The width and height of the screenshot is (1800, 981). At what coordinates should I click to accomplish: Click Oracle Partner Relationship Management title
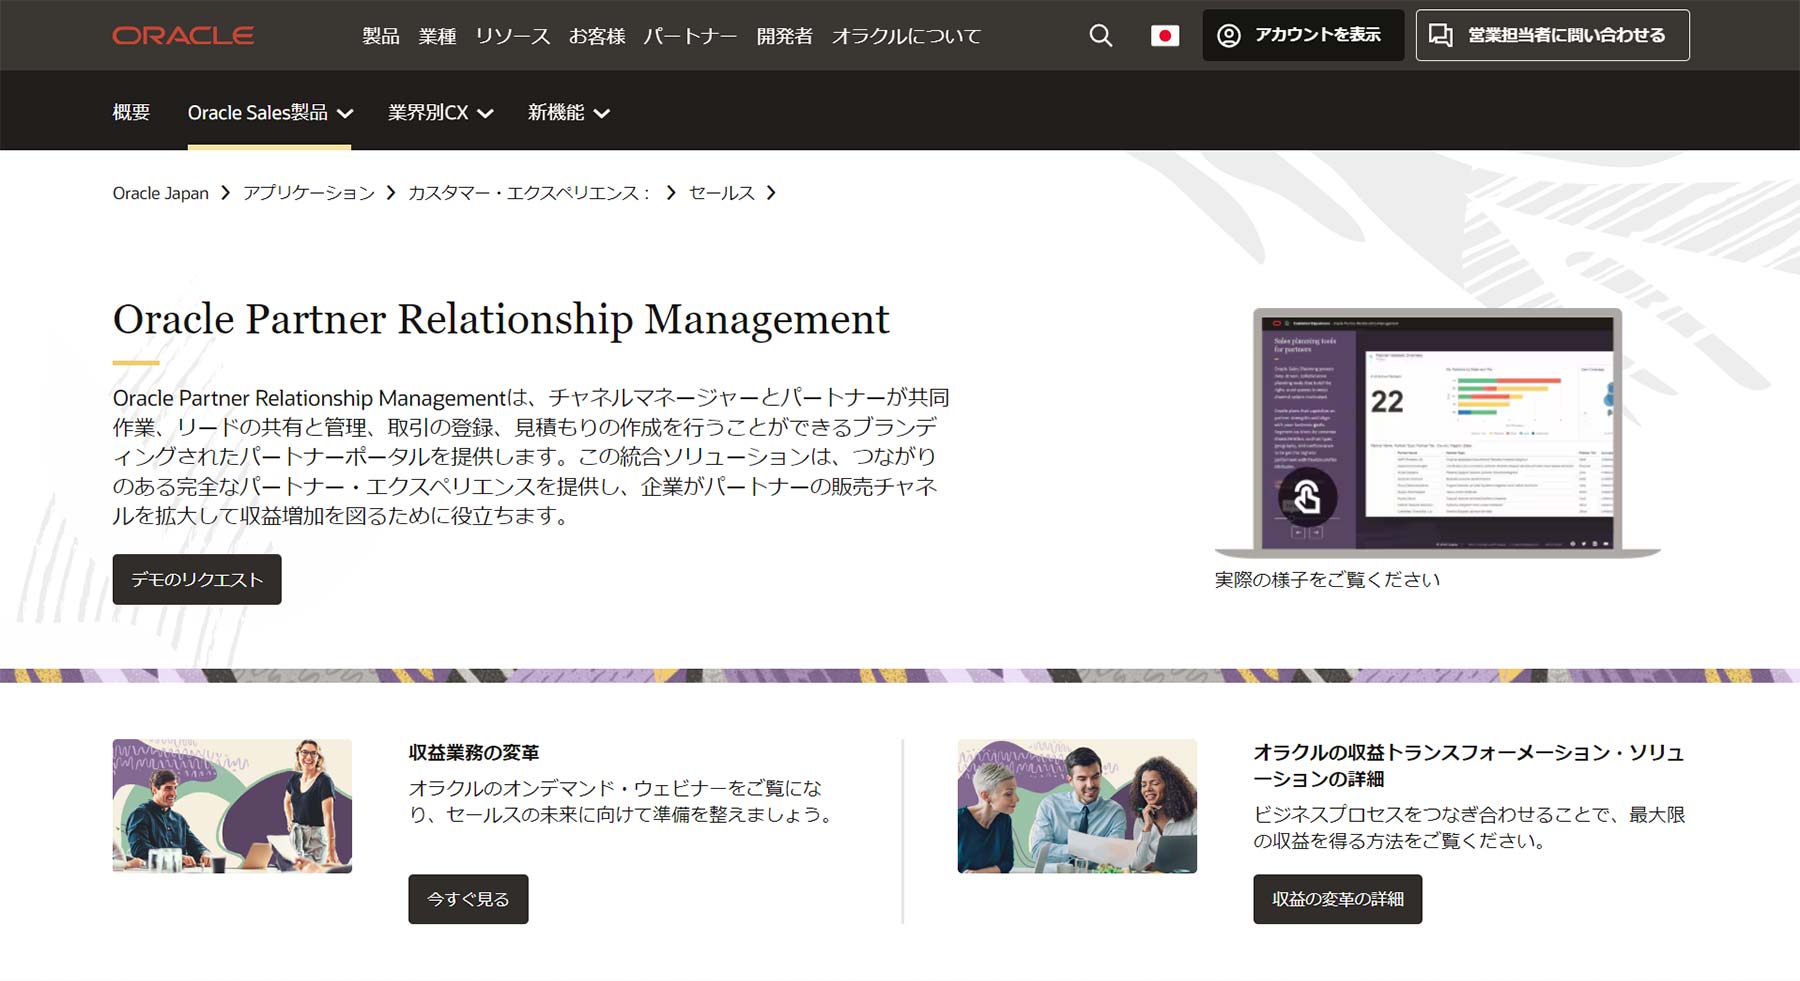click(501, 320)
